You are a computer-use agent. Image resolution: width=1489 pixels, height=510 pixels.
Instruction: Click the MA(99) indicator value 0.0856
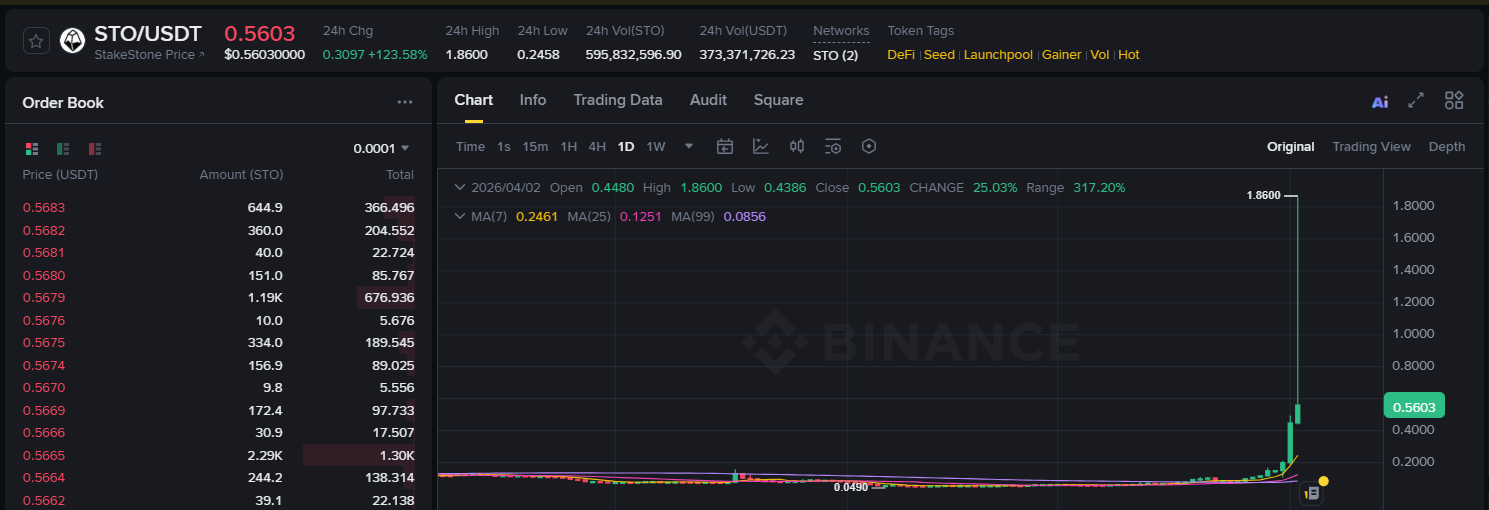click(x=744, y=216)
